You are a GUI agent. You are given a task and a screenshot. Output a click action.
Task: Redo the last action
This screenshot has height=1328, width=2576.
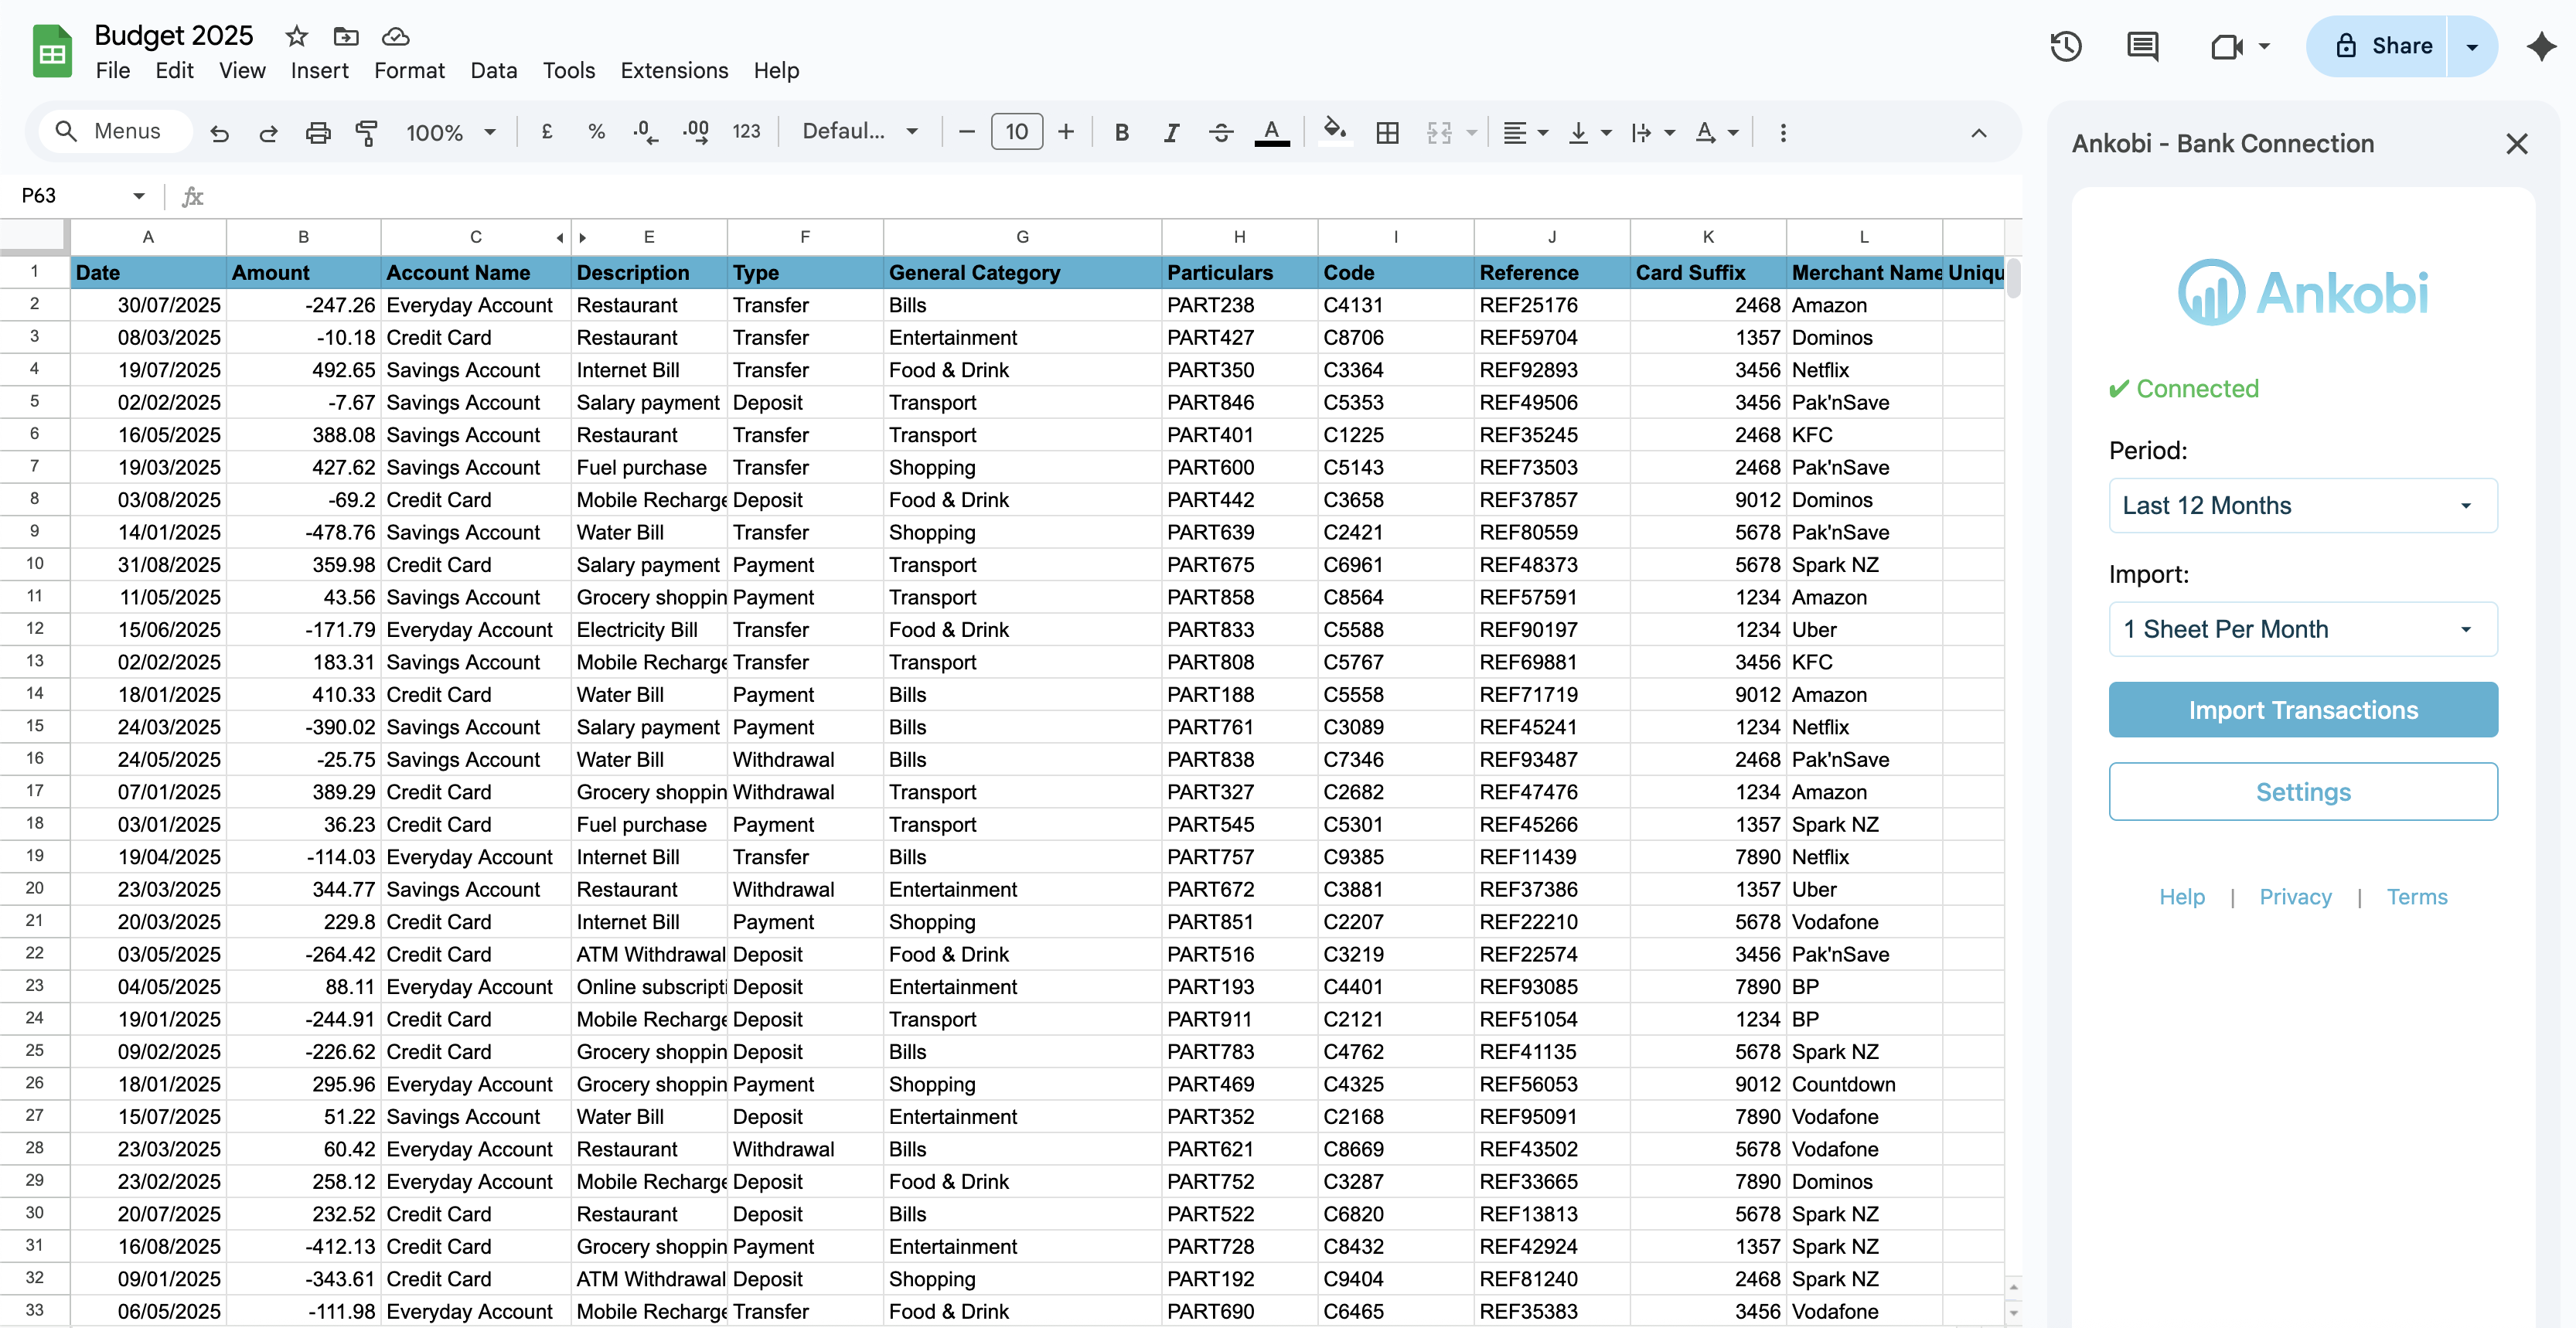coord(268,132)
